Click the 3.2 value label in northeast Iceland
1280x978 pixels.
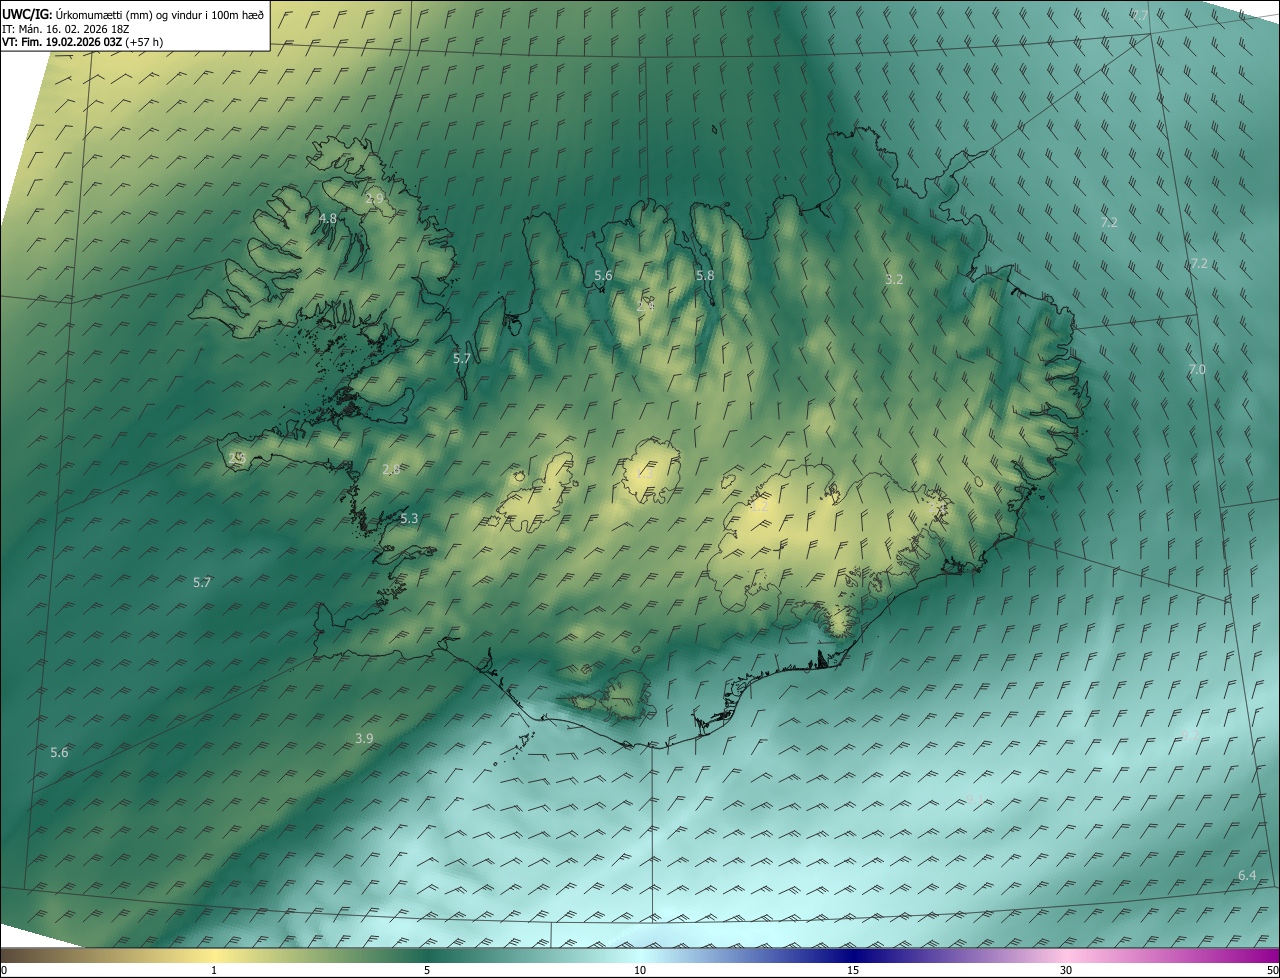(894, 280)
